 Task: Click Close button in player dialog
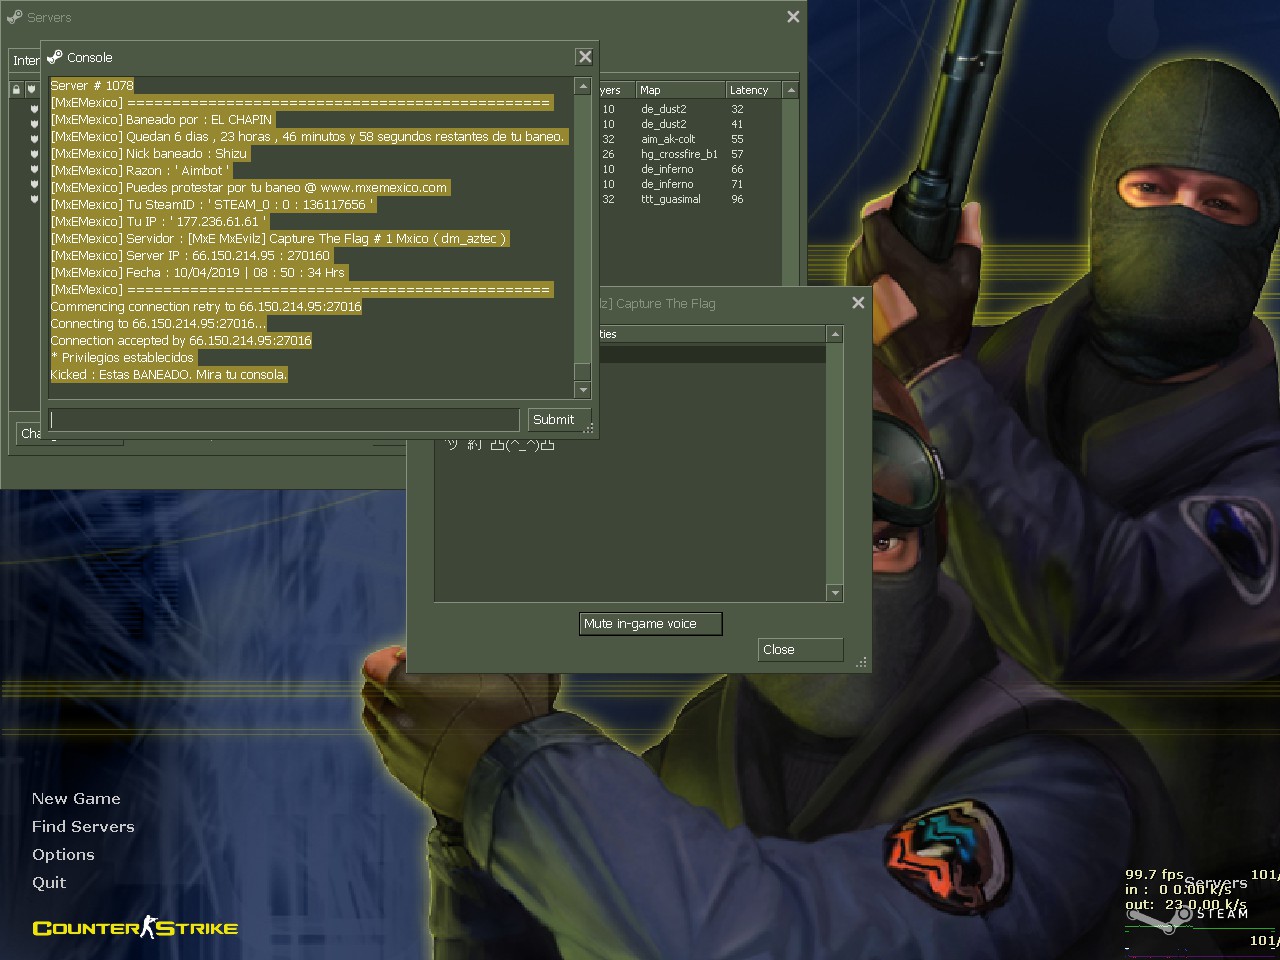point(800,650)
